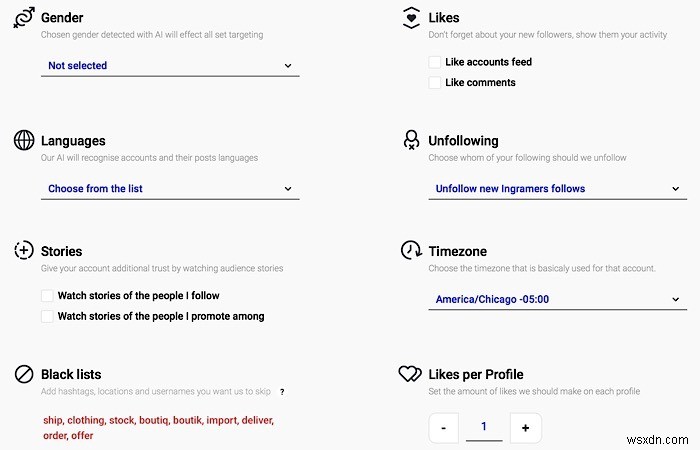Check Watch stories of people I follow

click(x=47, y=296)
